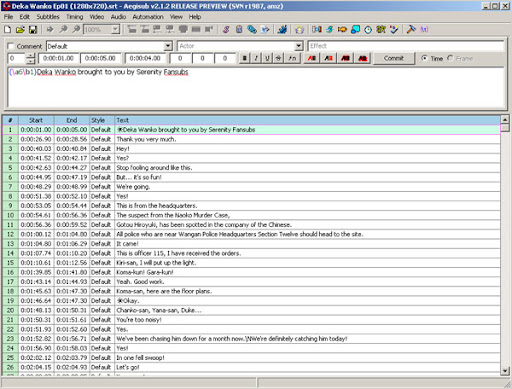Screen dimensions: 512x389
Task: Click the subtitle grid scroll-down arrow
Action: pyautogui.click(x=505, y=371)
